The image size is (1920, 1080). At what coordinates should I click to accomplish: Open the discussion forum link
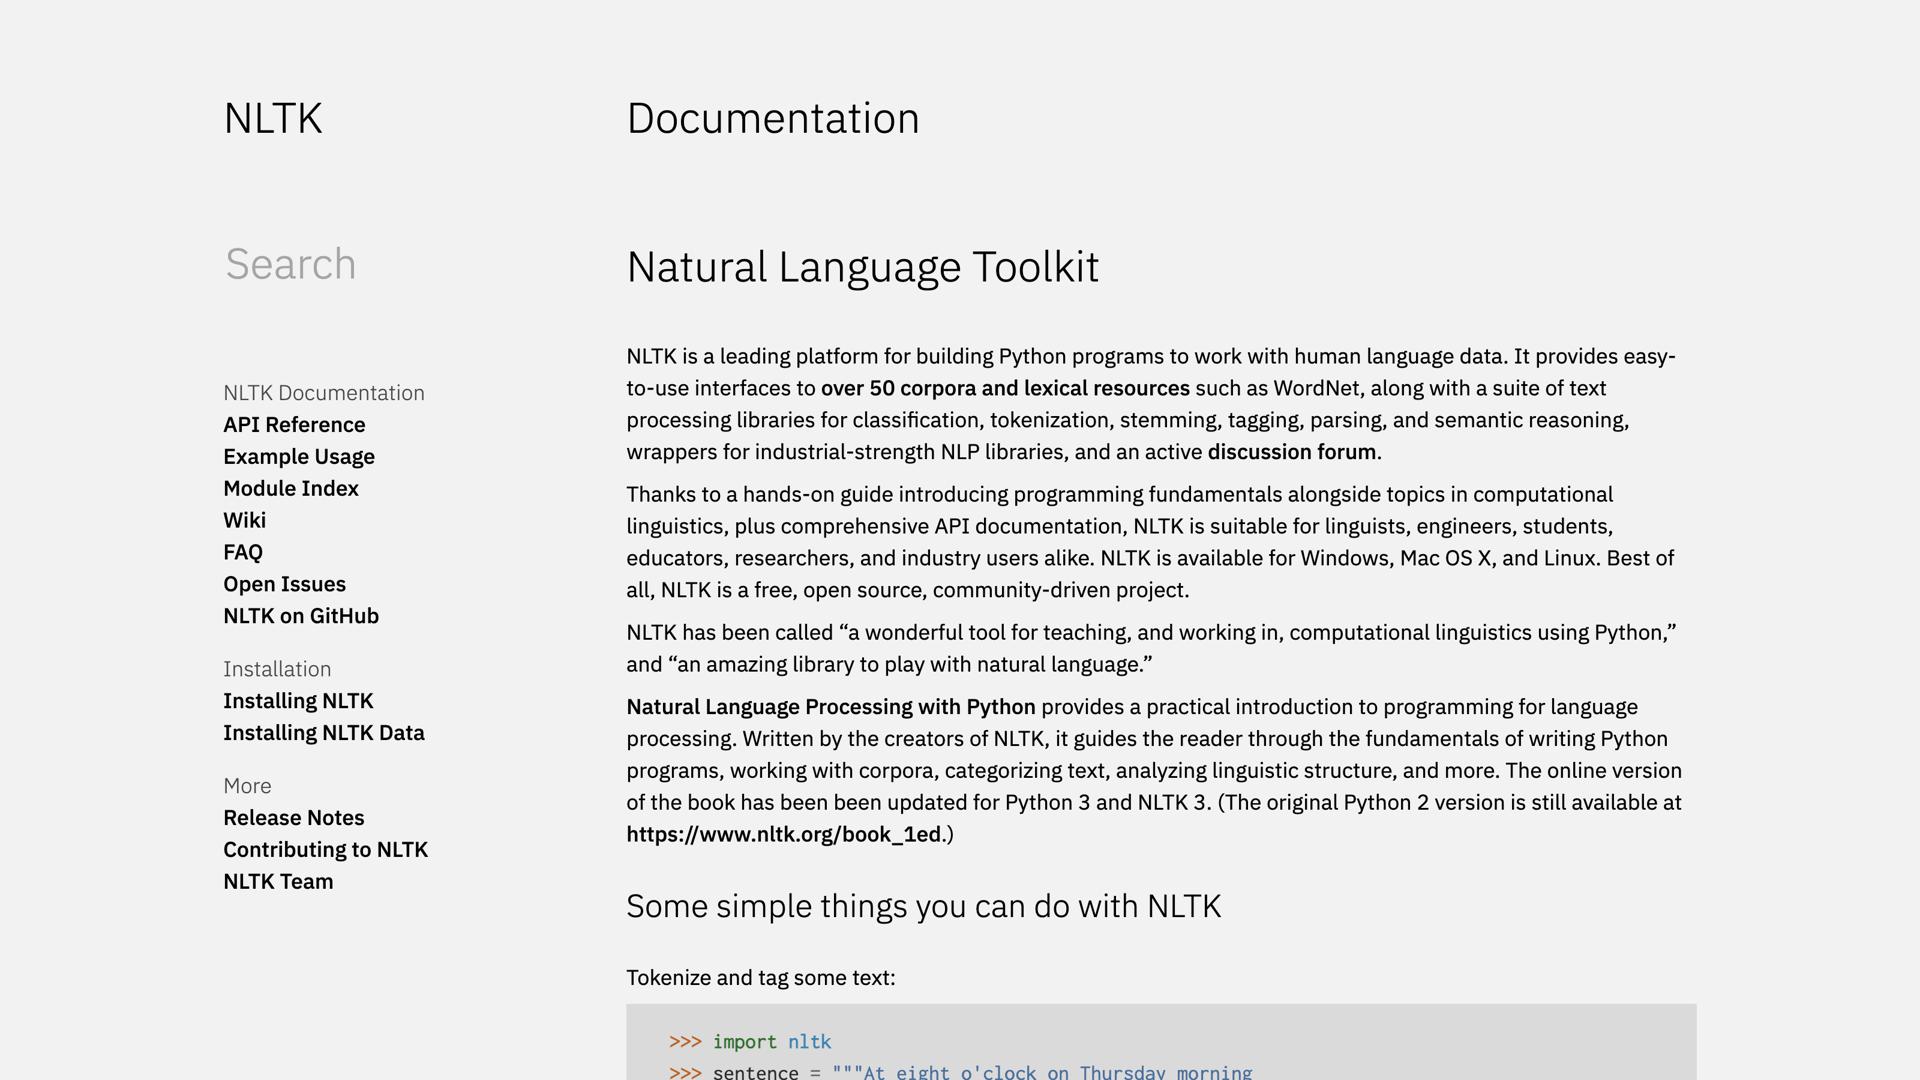(x=1291, y=451)
